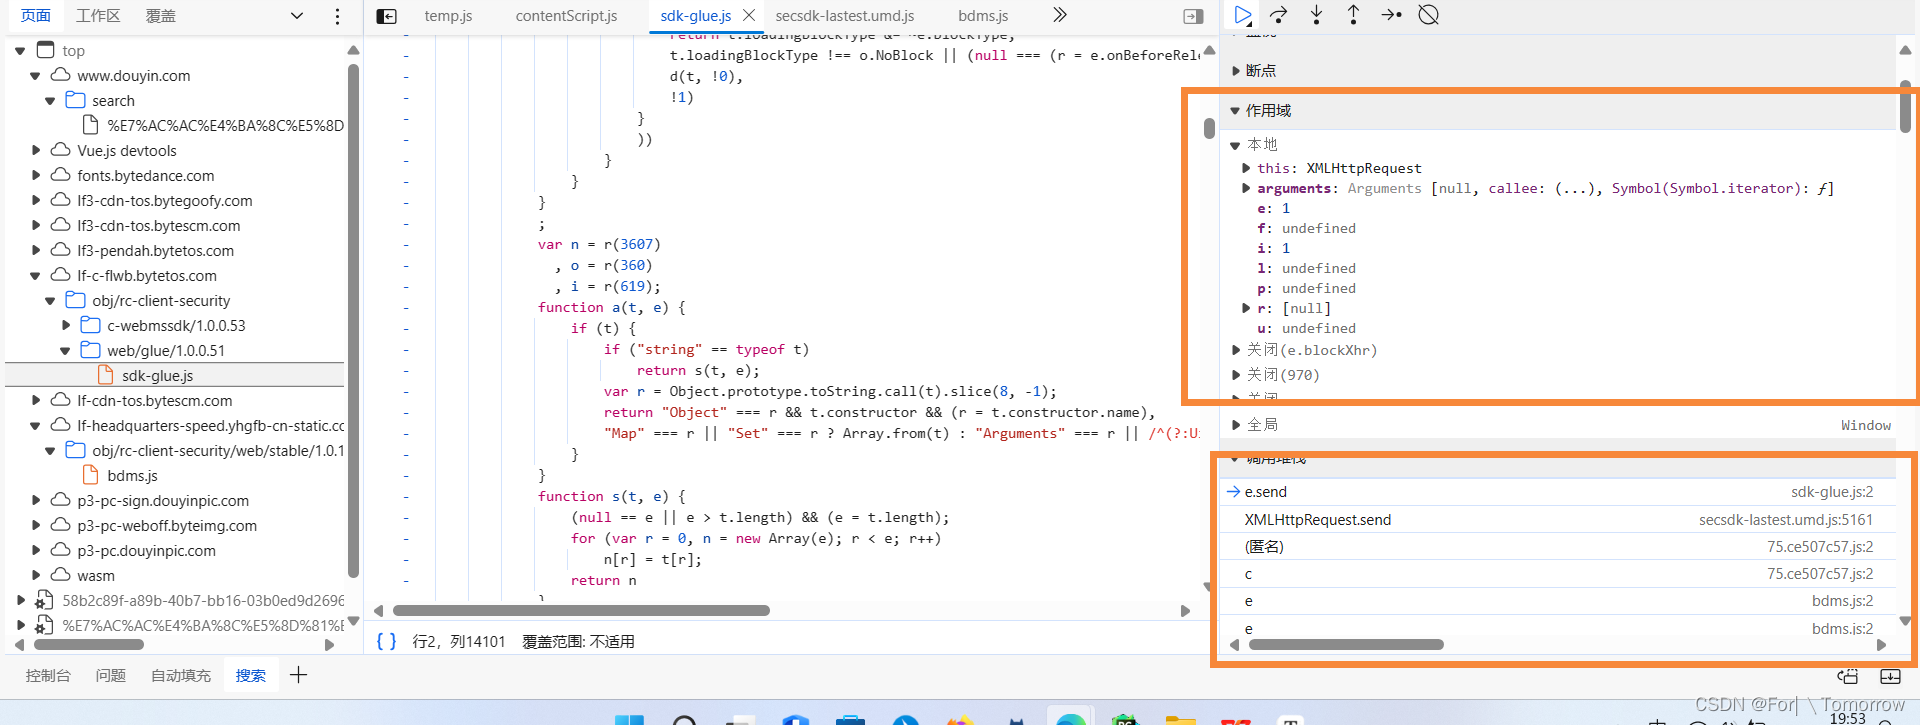The width and height of the screenshot is (1920, 725).
Task: Select the sdk-glue.js file in tree
Action: tap(158, 376)
